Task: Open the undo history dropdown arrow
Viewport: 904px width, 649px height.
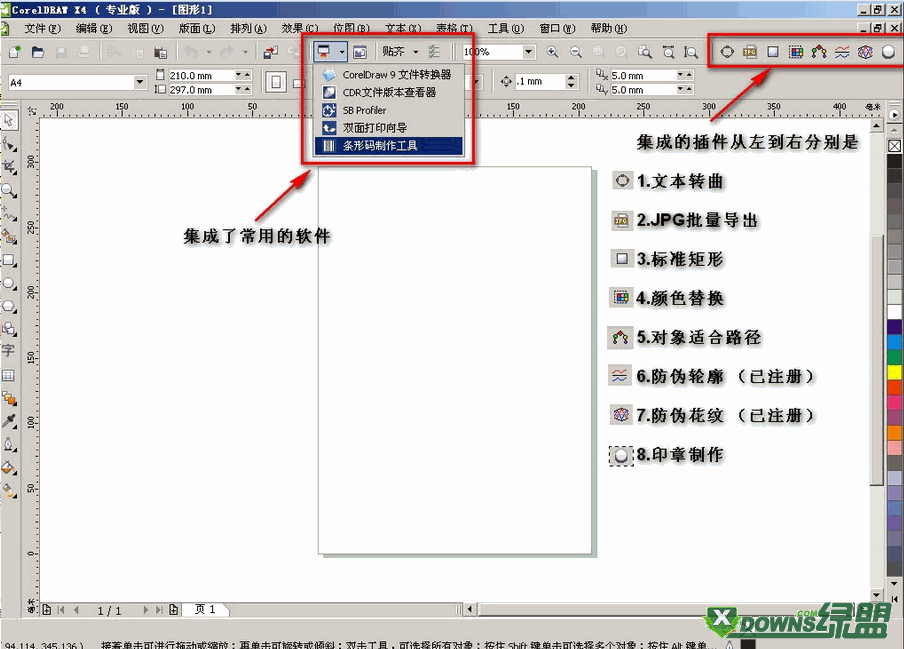Action: [x=209, y=52]
